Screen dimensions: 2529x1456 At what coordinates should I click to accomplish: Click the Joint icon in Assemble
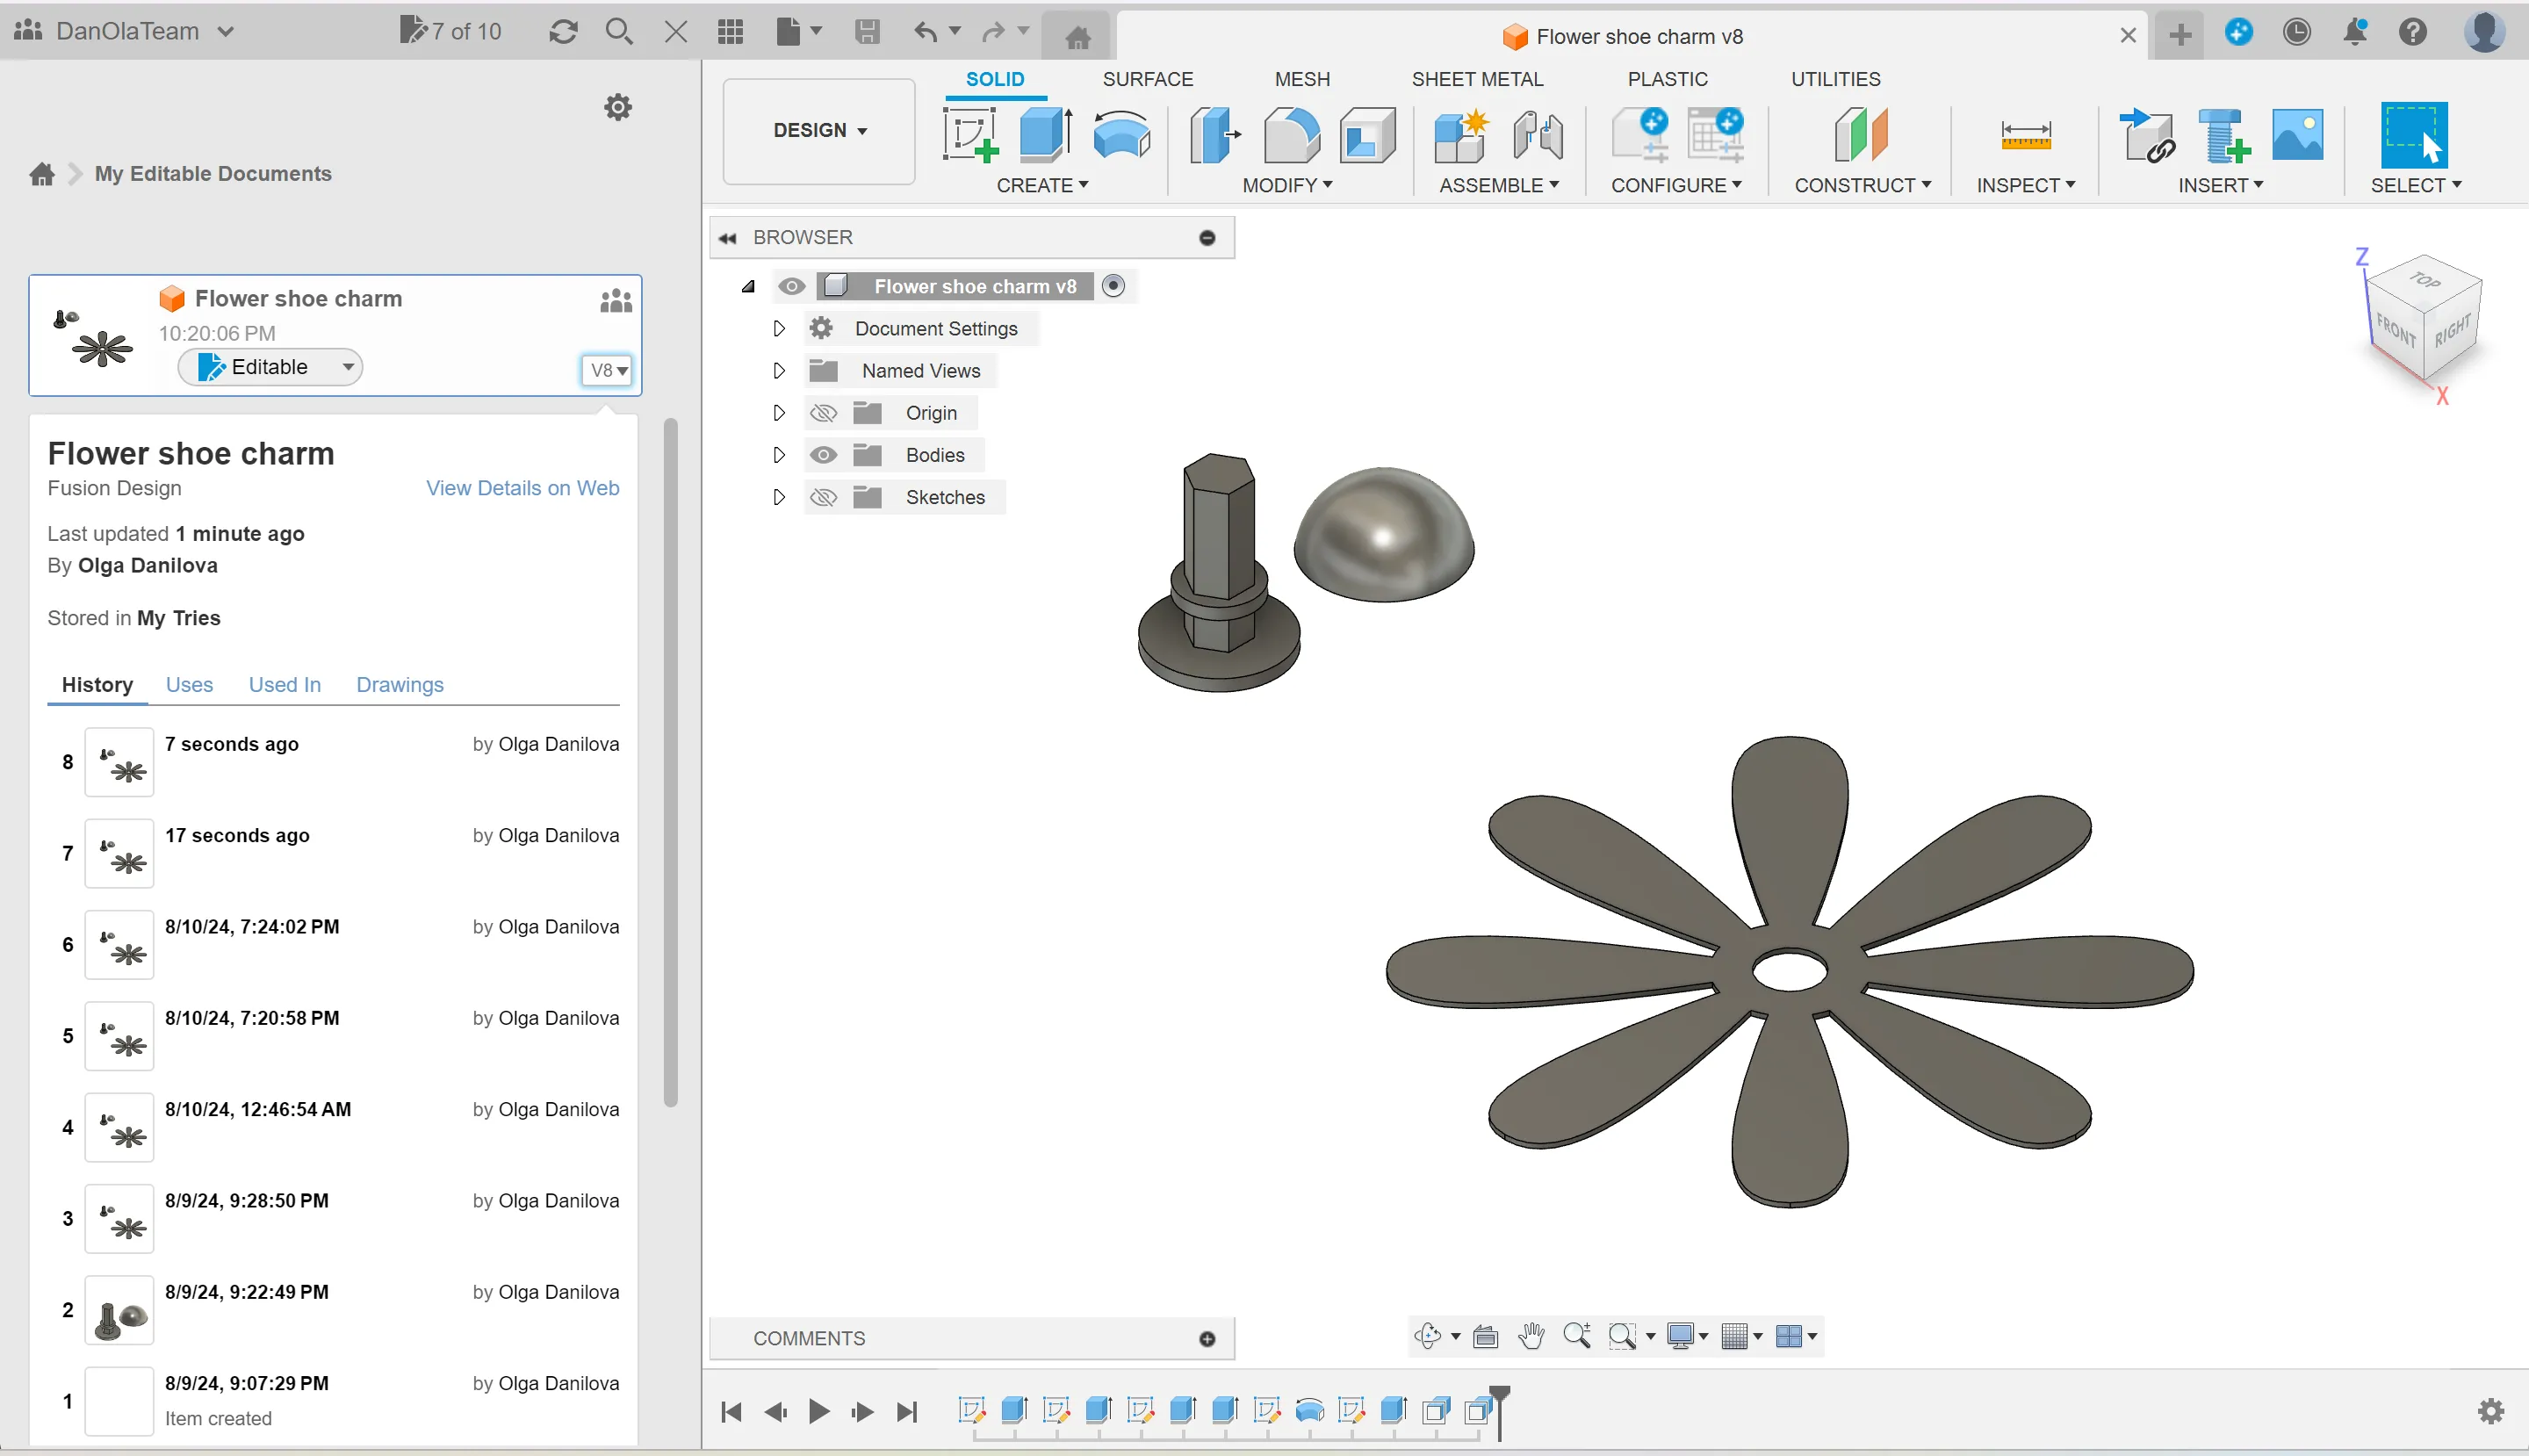coord(1537,135)
